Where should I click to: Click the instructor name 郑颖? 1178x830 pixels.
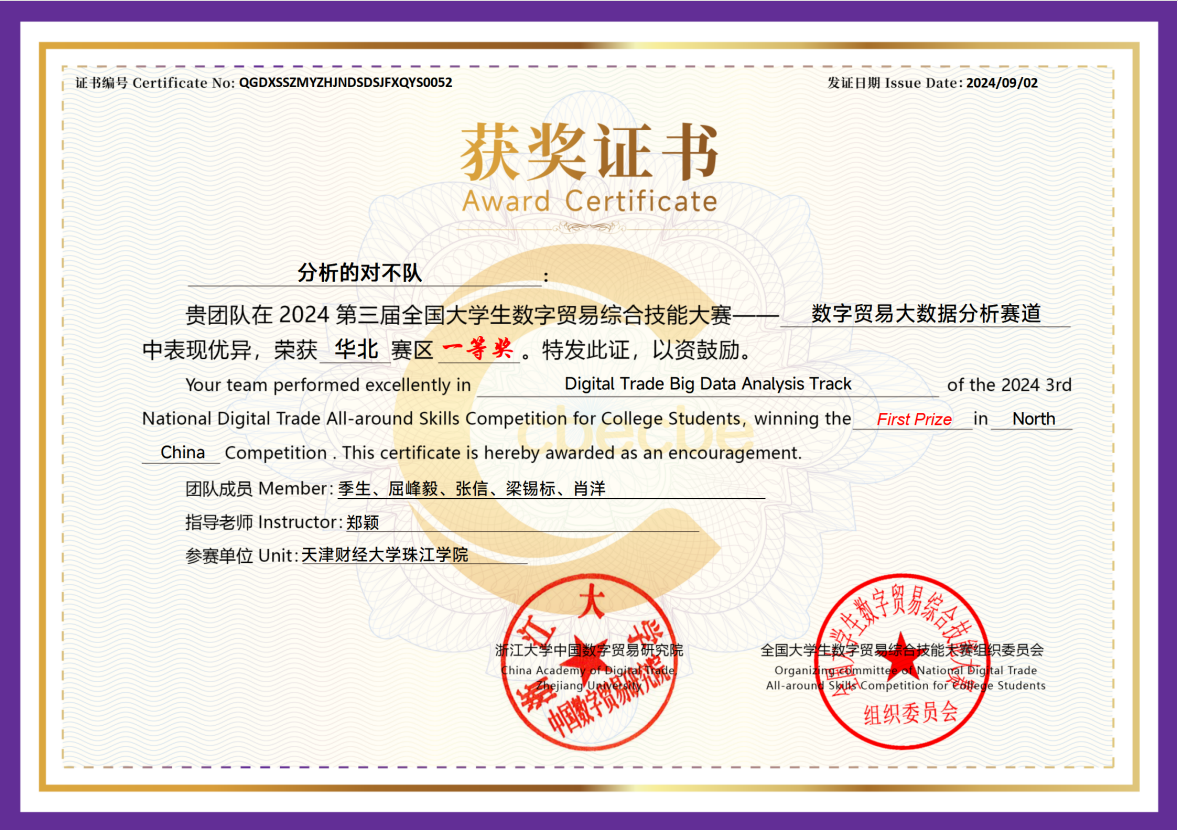tap(362, 522)
